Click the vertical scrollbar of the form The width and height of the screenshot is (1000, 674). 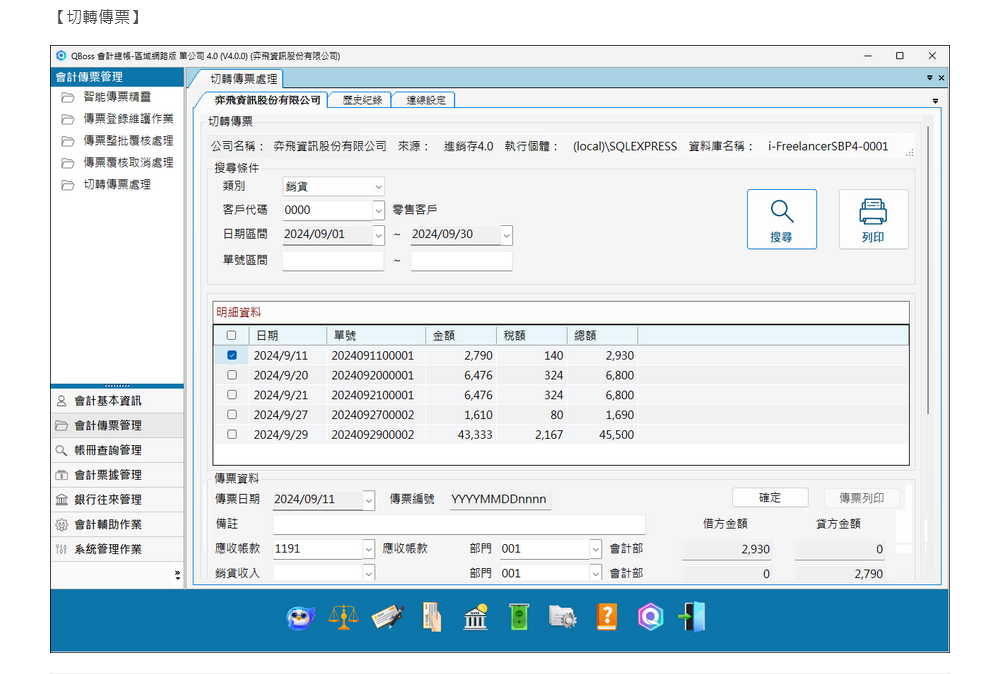[928, 271]
